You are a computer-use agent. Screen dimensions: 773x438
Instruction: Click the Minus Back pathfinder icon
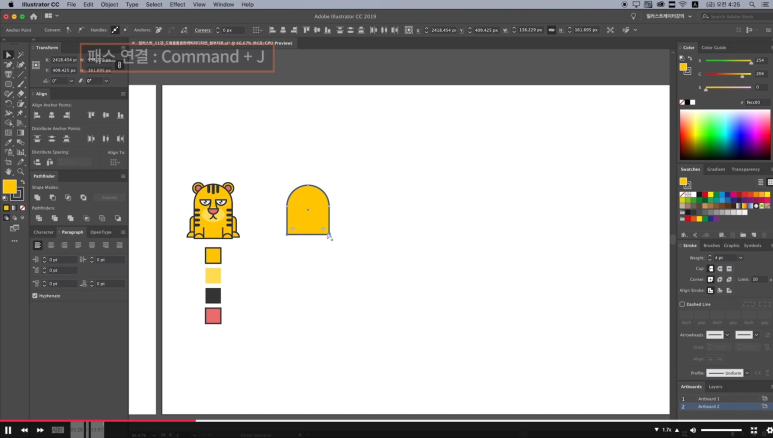pyautogui.click(x=118, y=218)
